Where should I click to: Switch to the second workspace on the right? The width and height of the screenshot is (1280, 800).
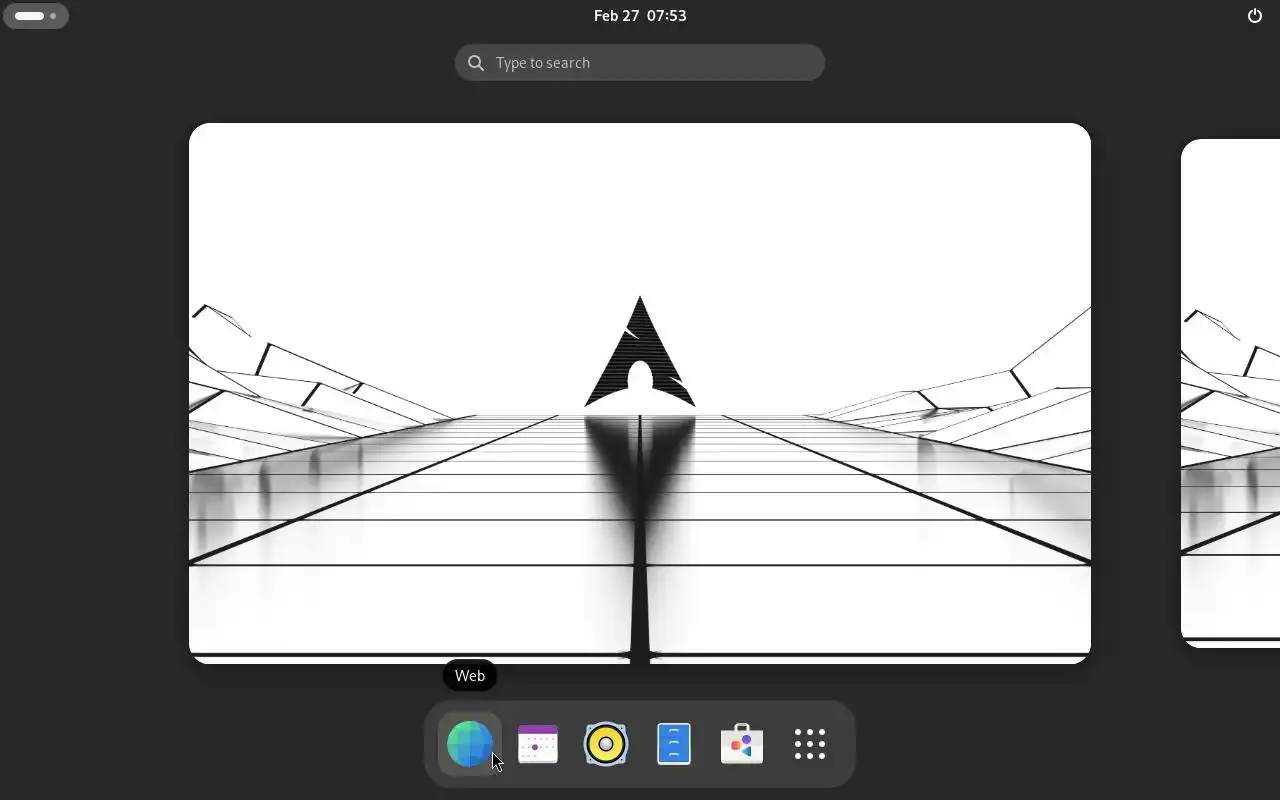click(x=1231, y=393)
